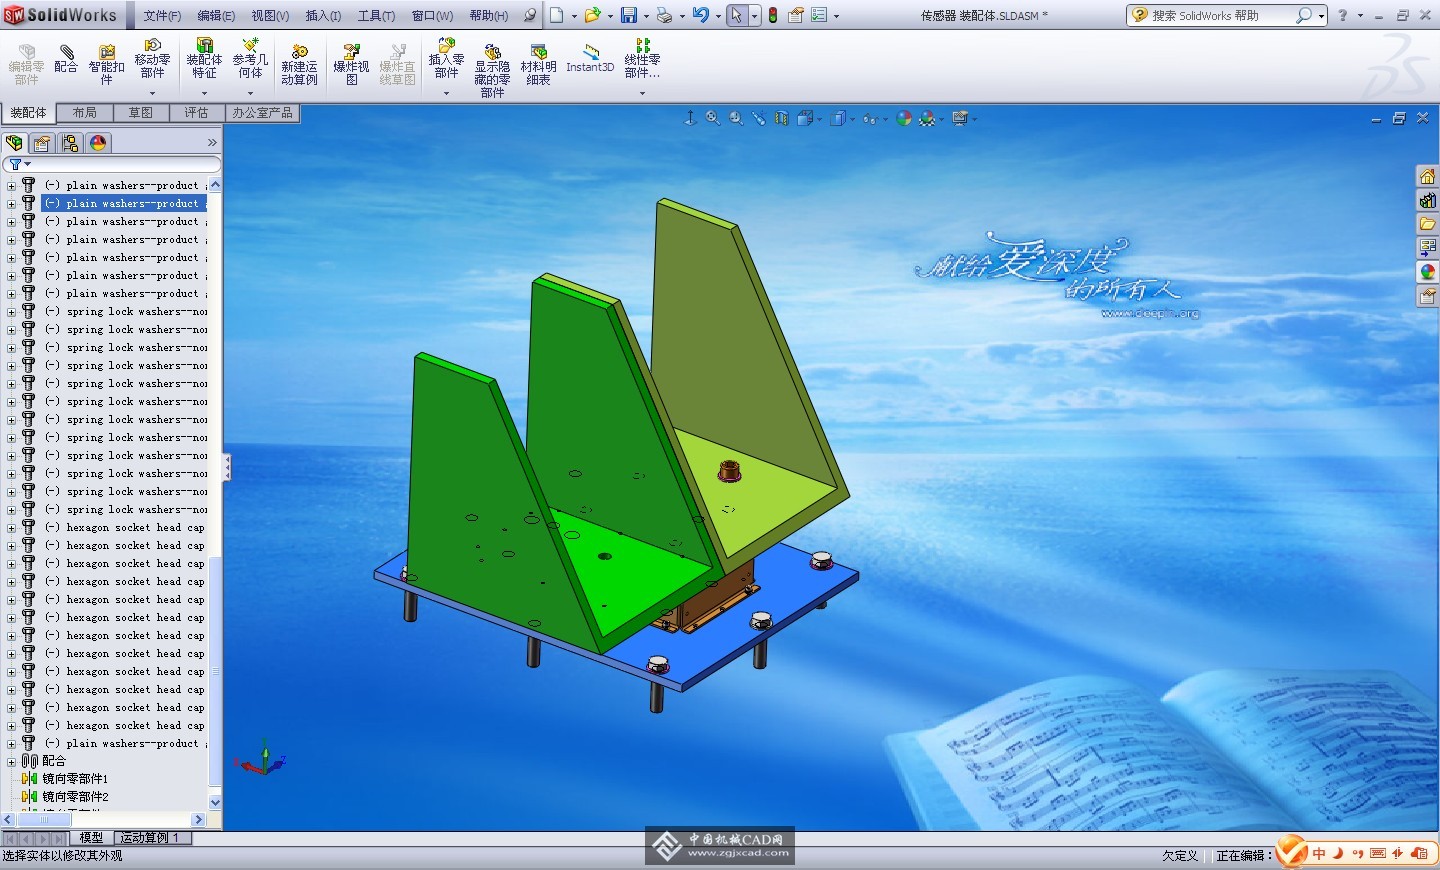Select the highlighted plain washers--product row
Viewport: 1440px width, 870px height.
point(125,203)
